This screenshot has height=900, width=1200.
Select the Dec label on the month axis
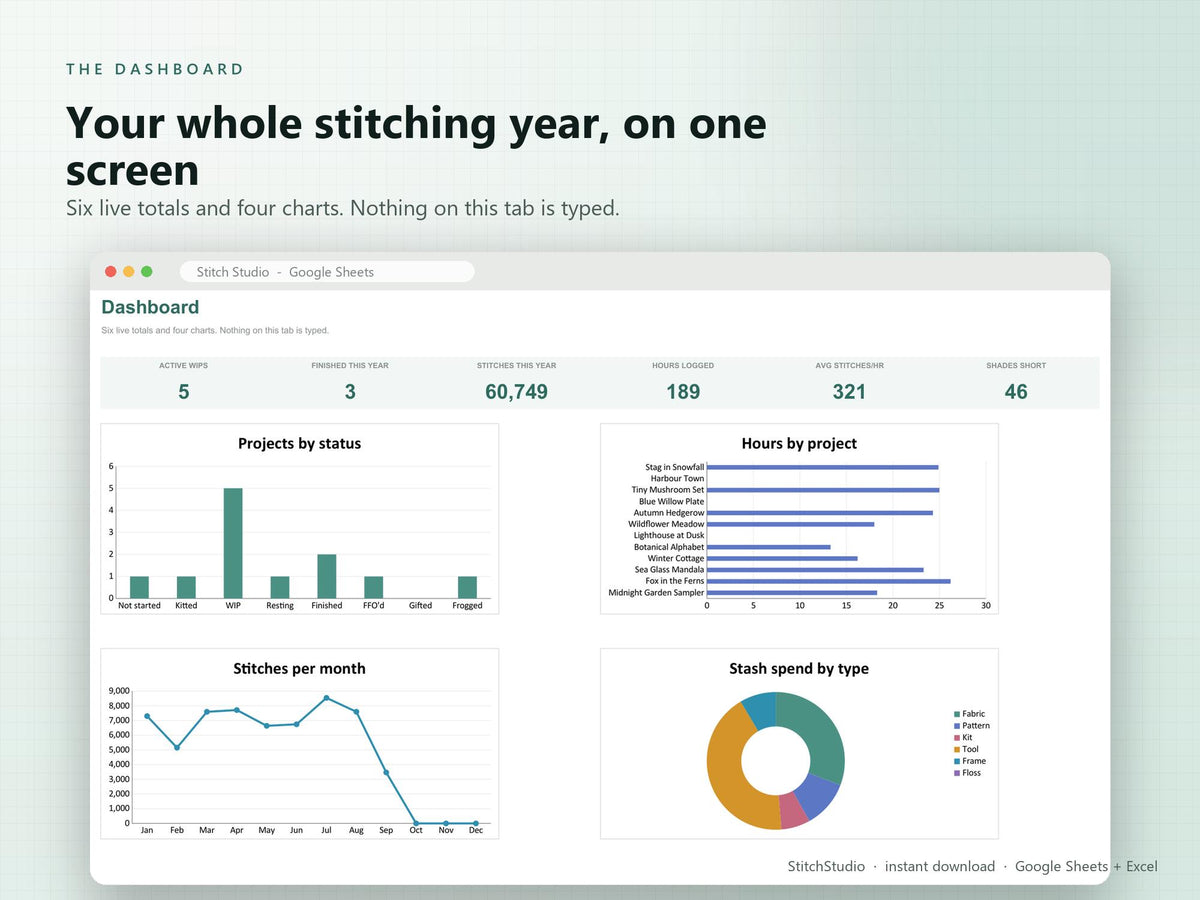[476, 830]
